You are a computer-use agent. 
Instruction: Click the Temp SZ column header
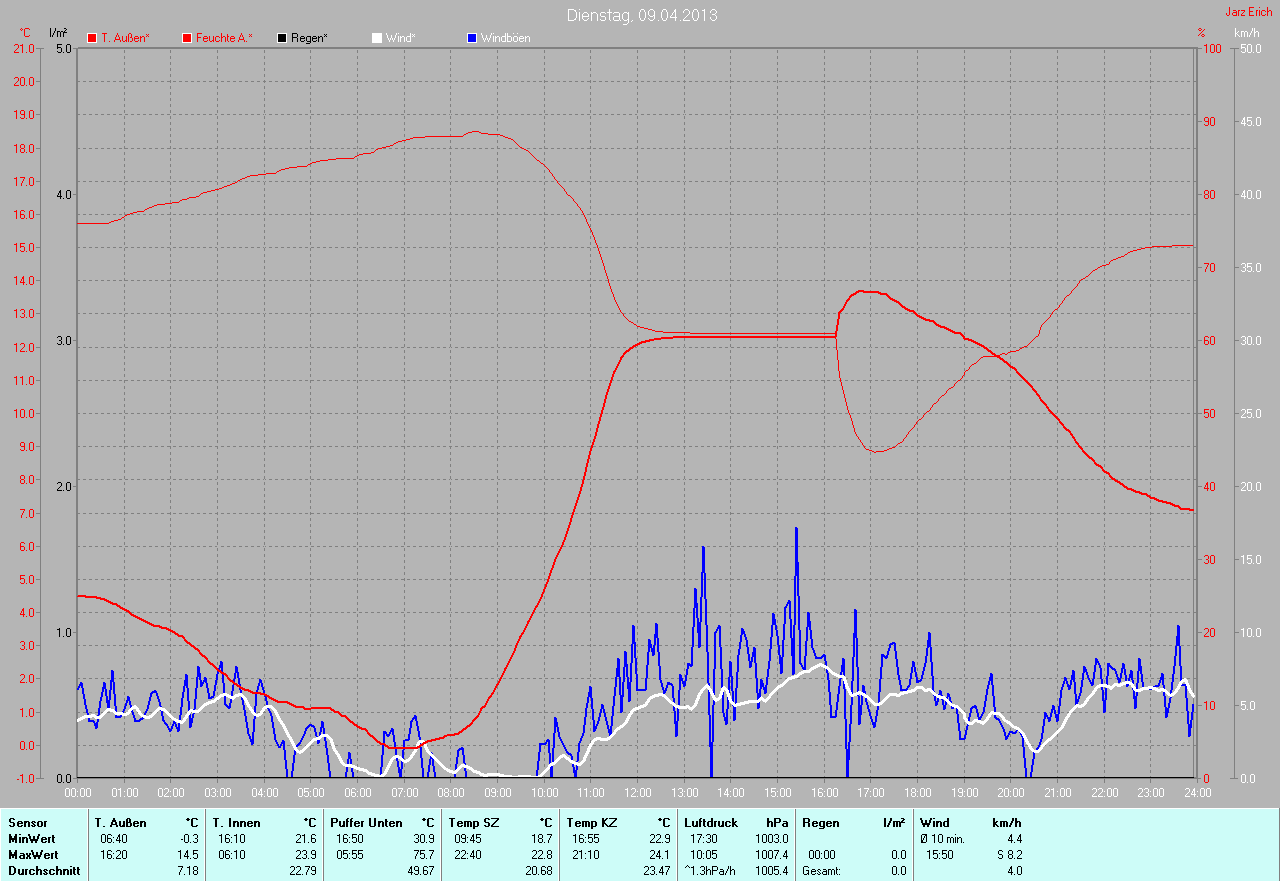point(474,823)
